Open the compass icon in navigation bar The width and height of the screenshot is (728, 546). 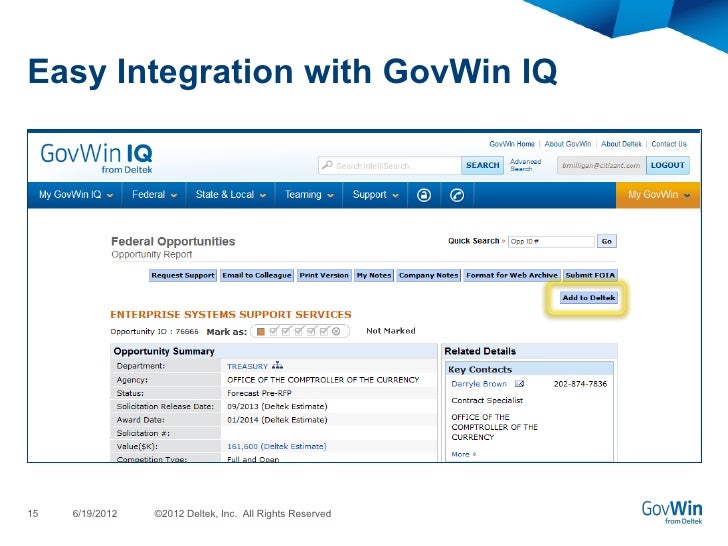point(457,195)
